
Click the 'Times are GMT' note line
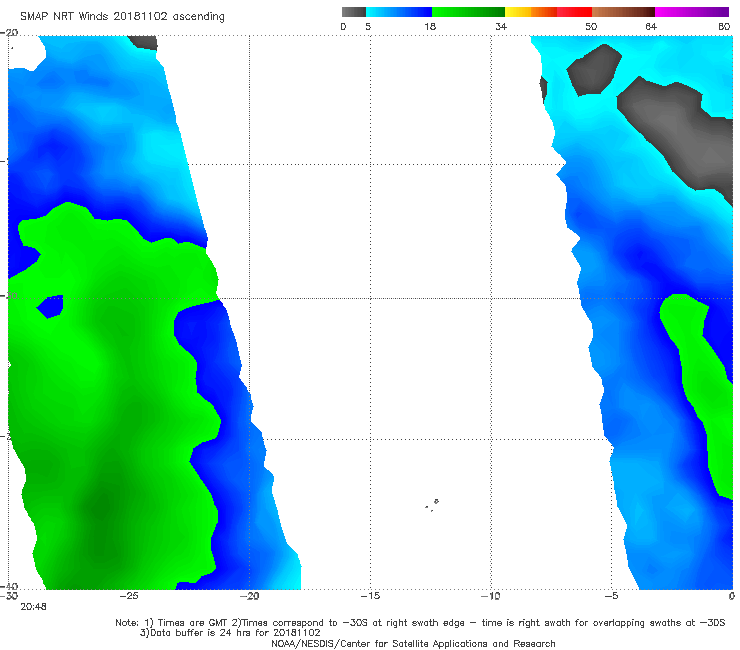420,623
